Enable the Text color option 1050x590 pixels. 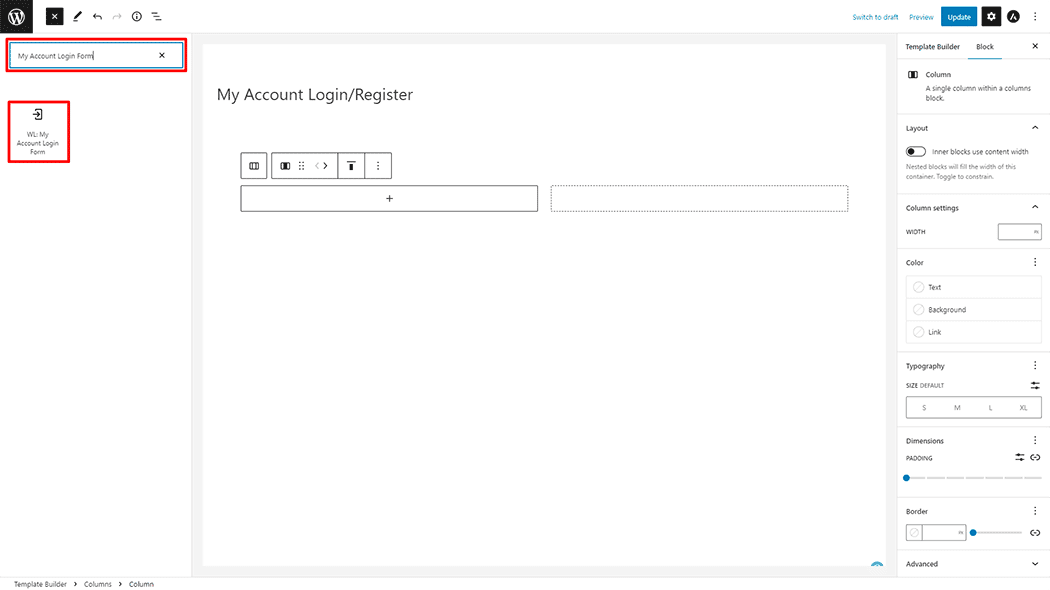pyautogui.click(x=919, y=287)
